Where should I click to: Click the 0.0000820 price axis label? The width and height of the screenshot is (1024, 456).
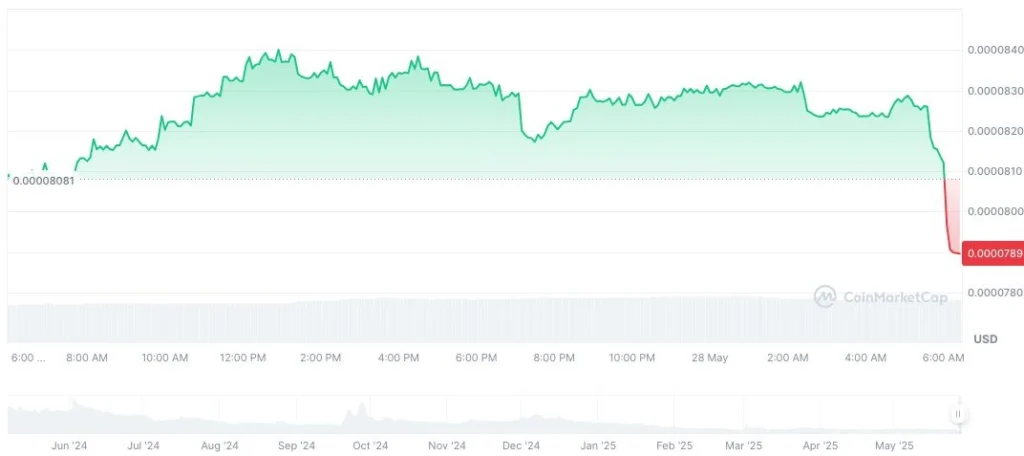coord(992,131)
